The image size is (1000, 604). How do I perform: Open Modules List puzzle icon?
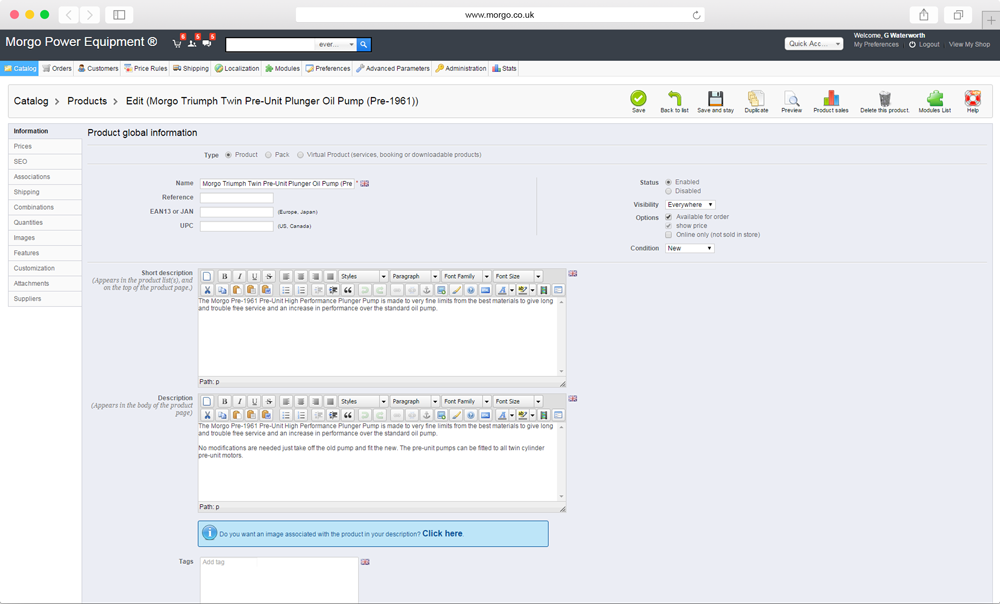[x=935, y=98]
